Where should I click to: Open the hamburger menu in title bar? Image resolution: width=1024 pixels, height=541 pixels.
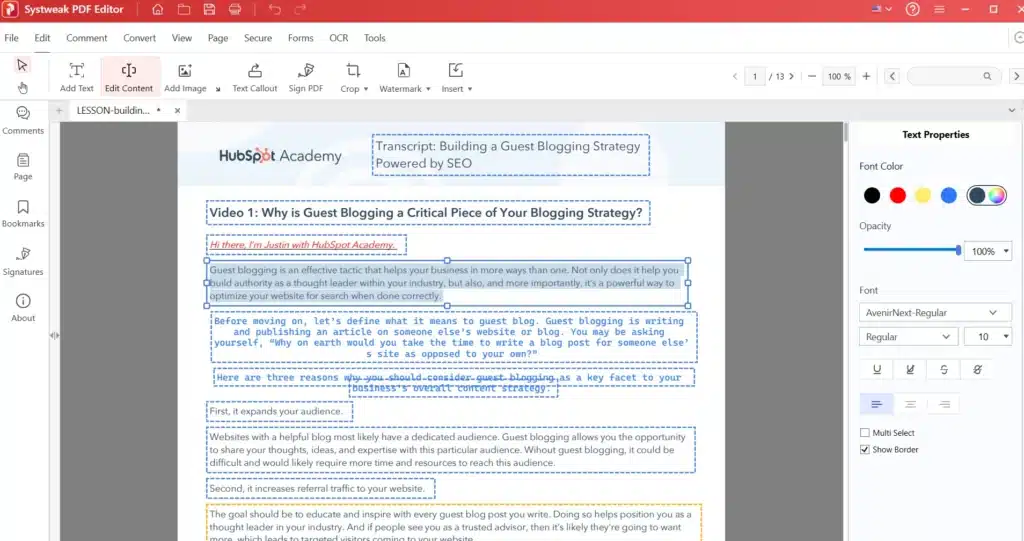point(939,10)
